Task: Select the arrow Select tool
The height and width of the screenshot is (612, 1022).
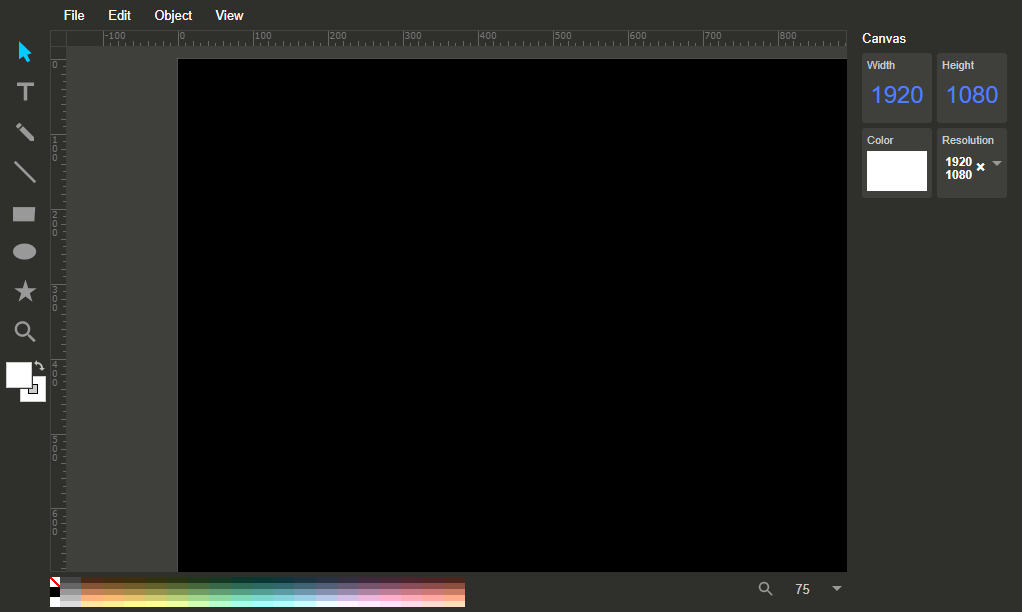Action: pos(25,51)
